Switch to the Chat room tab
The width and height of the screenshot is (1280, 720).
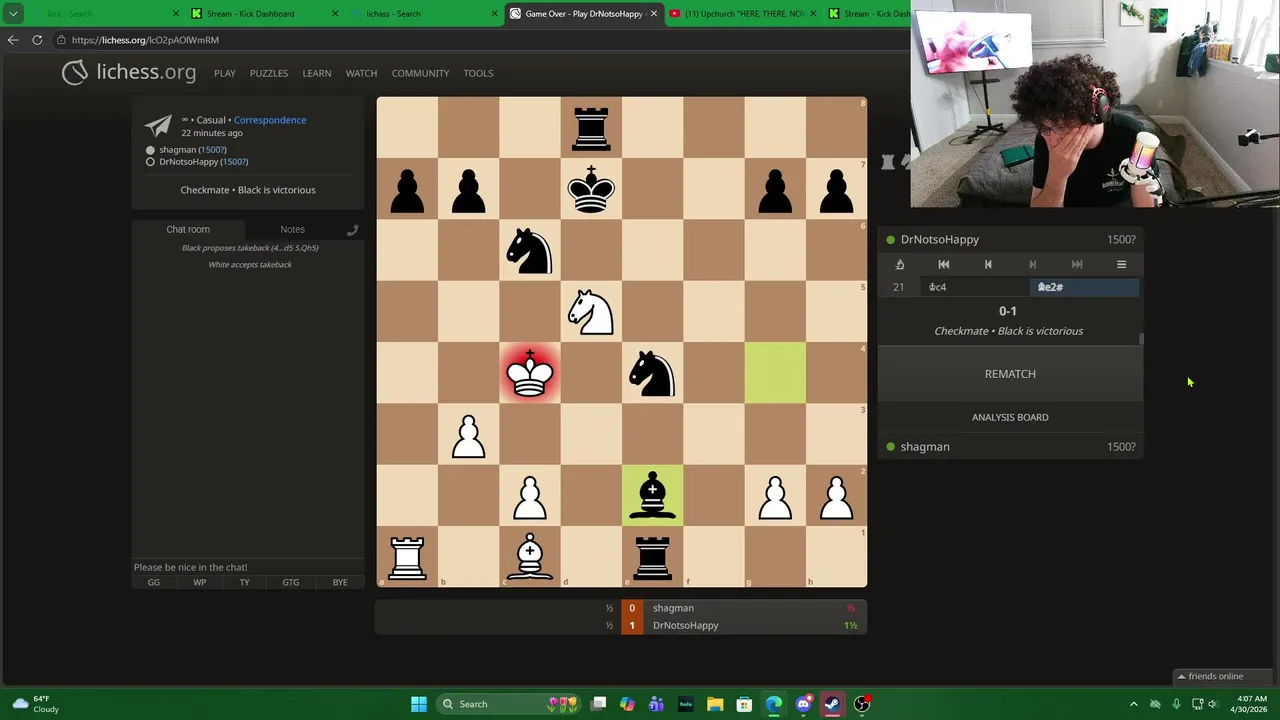[x=188, y=229]
